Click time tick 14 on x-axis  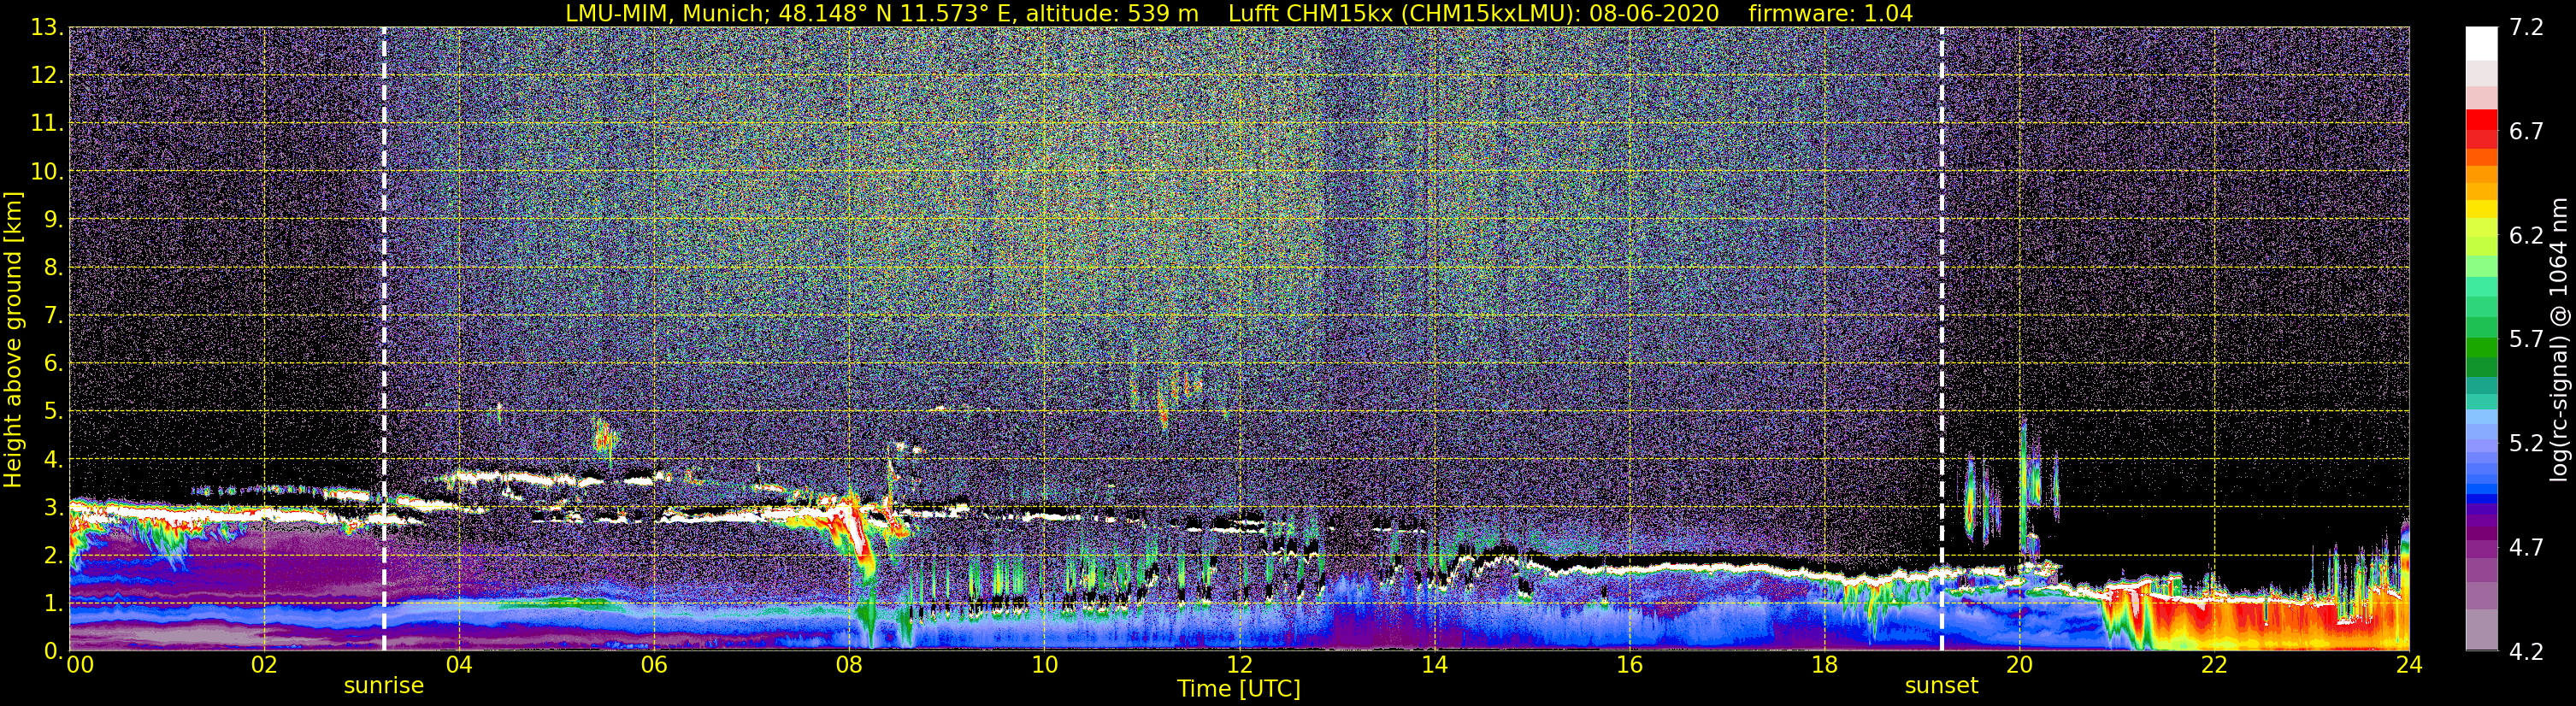pyautogui.click(x=1434, y=665)
